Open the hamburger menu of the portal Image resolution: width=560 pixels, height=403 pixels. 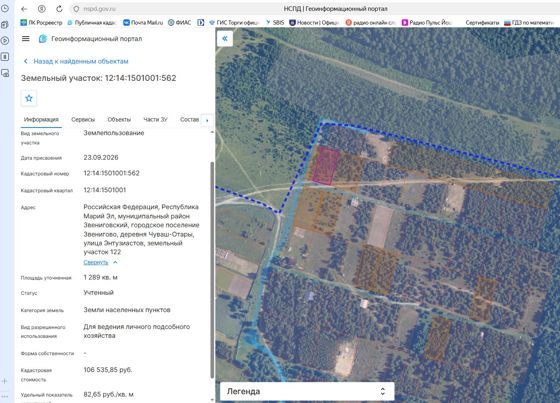[26, 39]
